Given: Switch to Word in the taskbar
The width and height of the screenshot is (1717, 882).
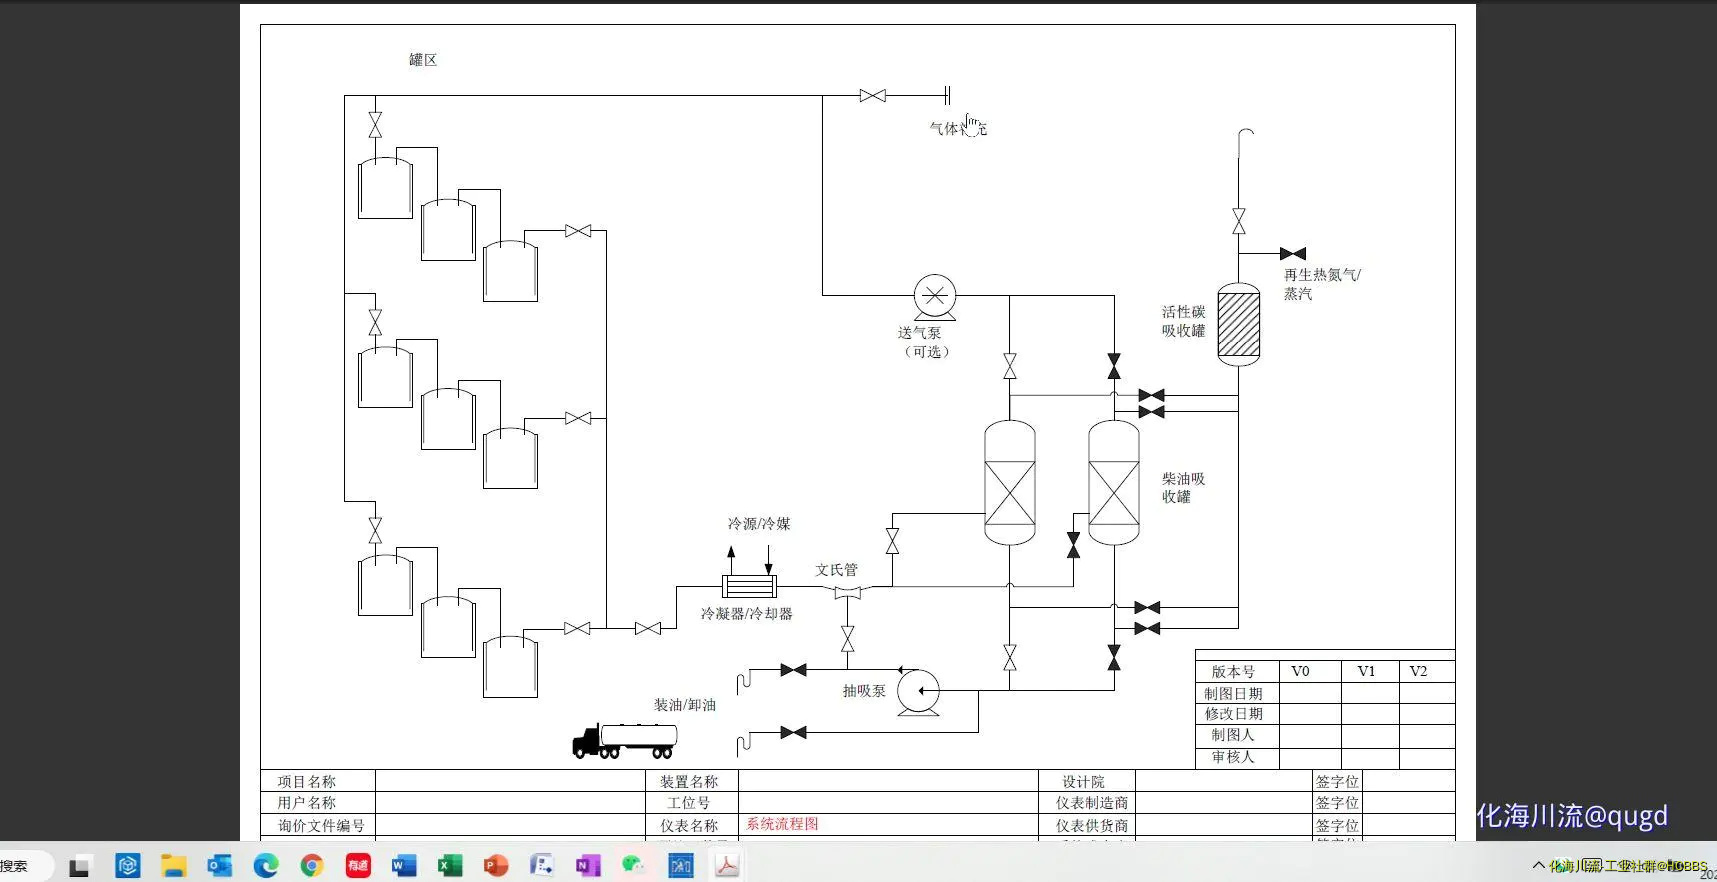Looking at the screenshot, I should coord(404,866).
